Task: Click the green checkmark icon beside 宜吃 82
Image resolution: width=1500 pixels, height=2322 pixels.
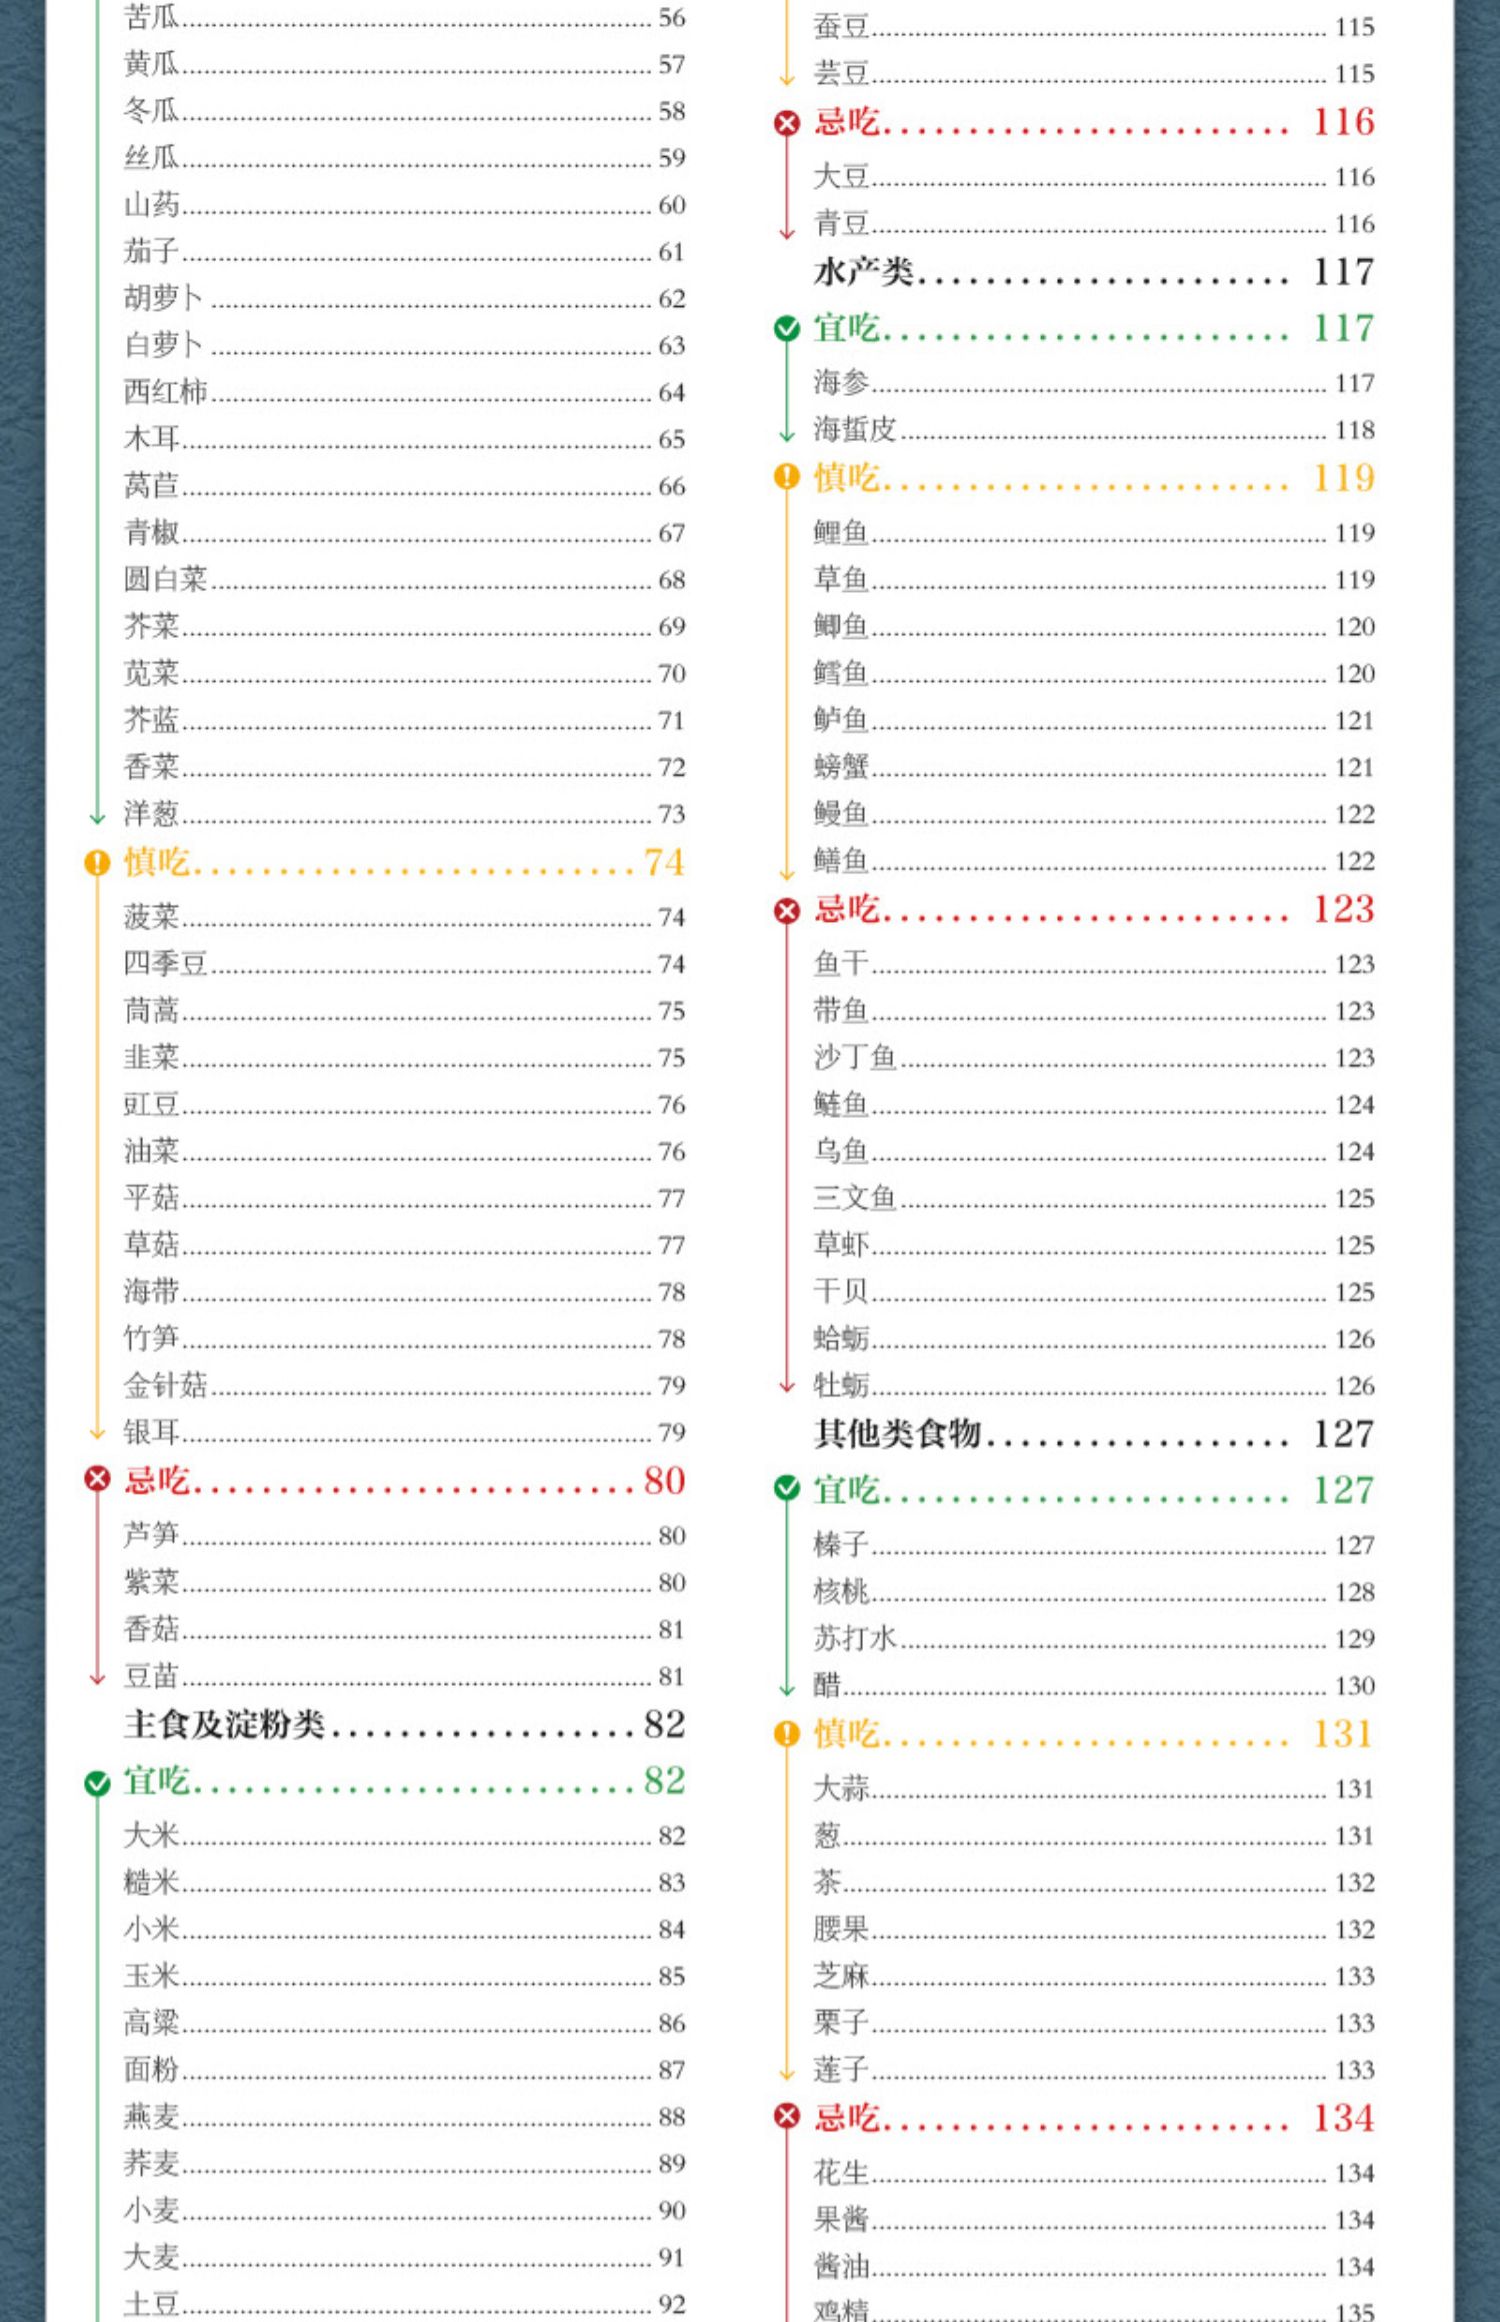Action: pyautogui.click(x=97, y=1783)
